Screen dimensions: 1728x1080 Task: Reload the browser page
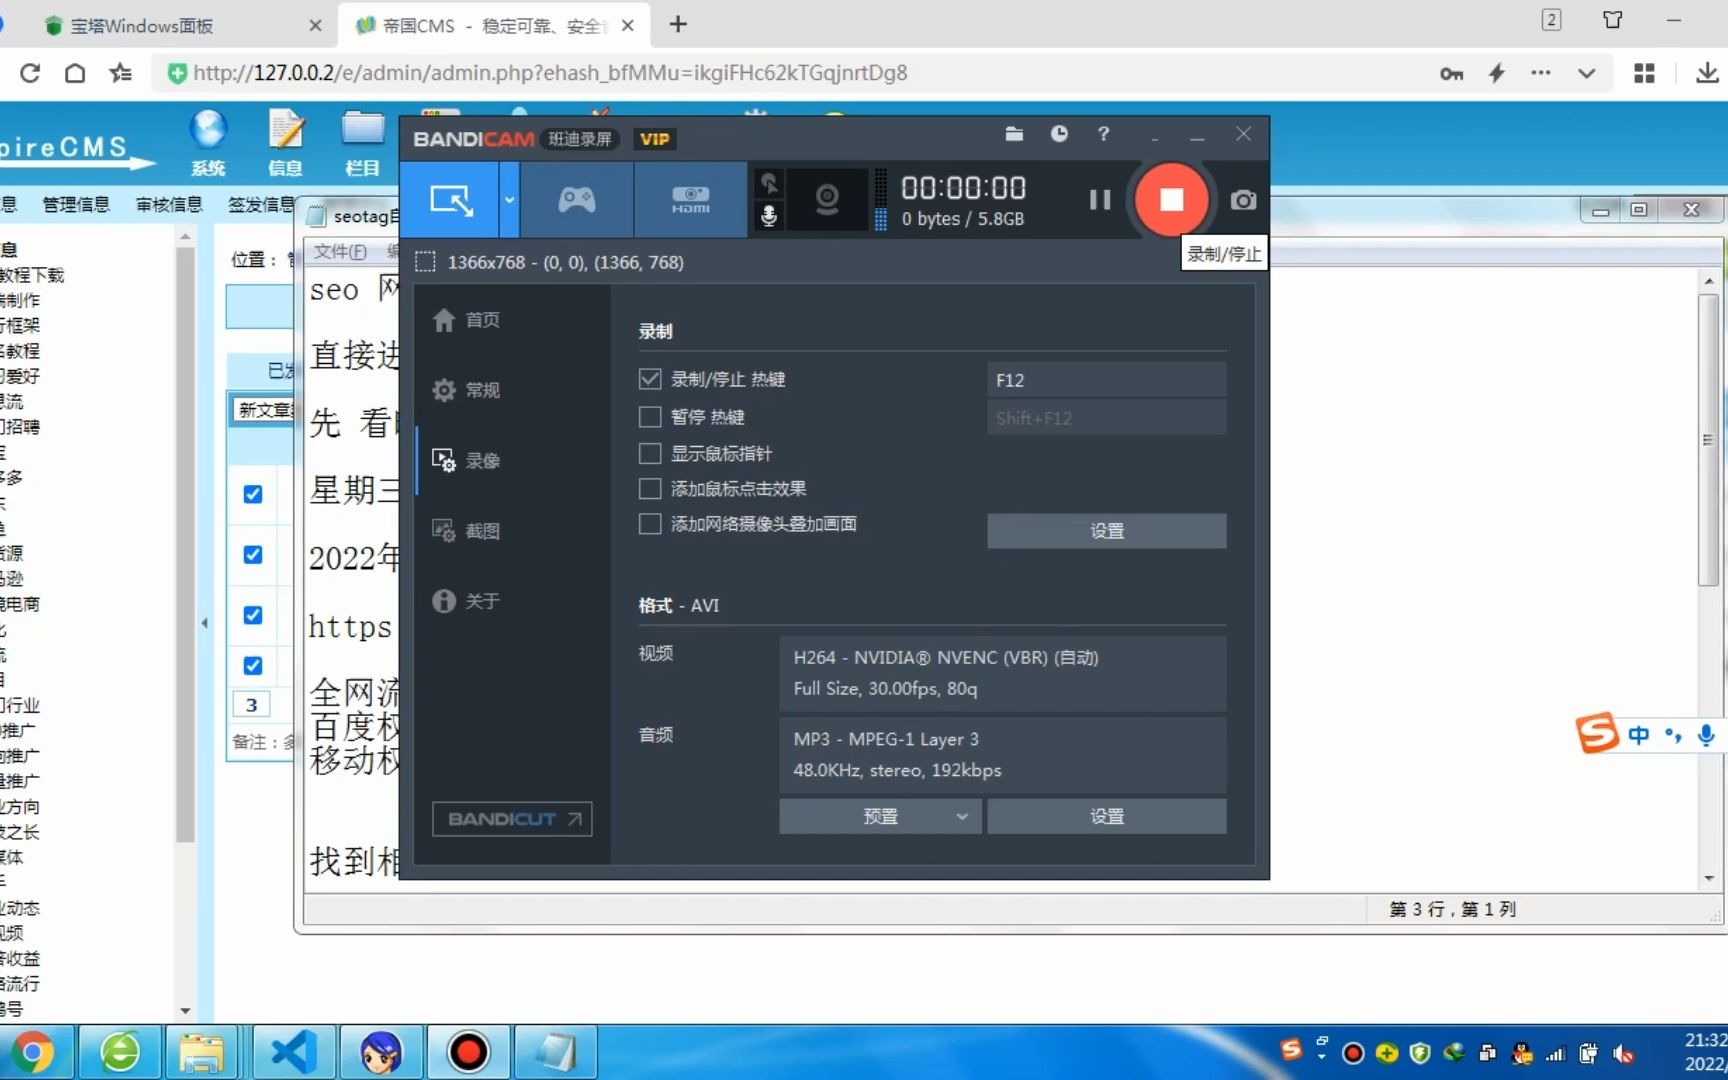coord(30,73)
